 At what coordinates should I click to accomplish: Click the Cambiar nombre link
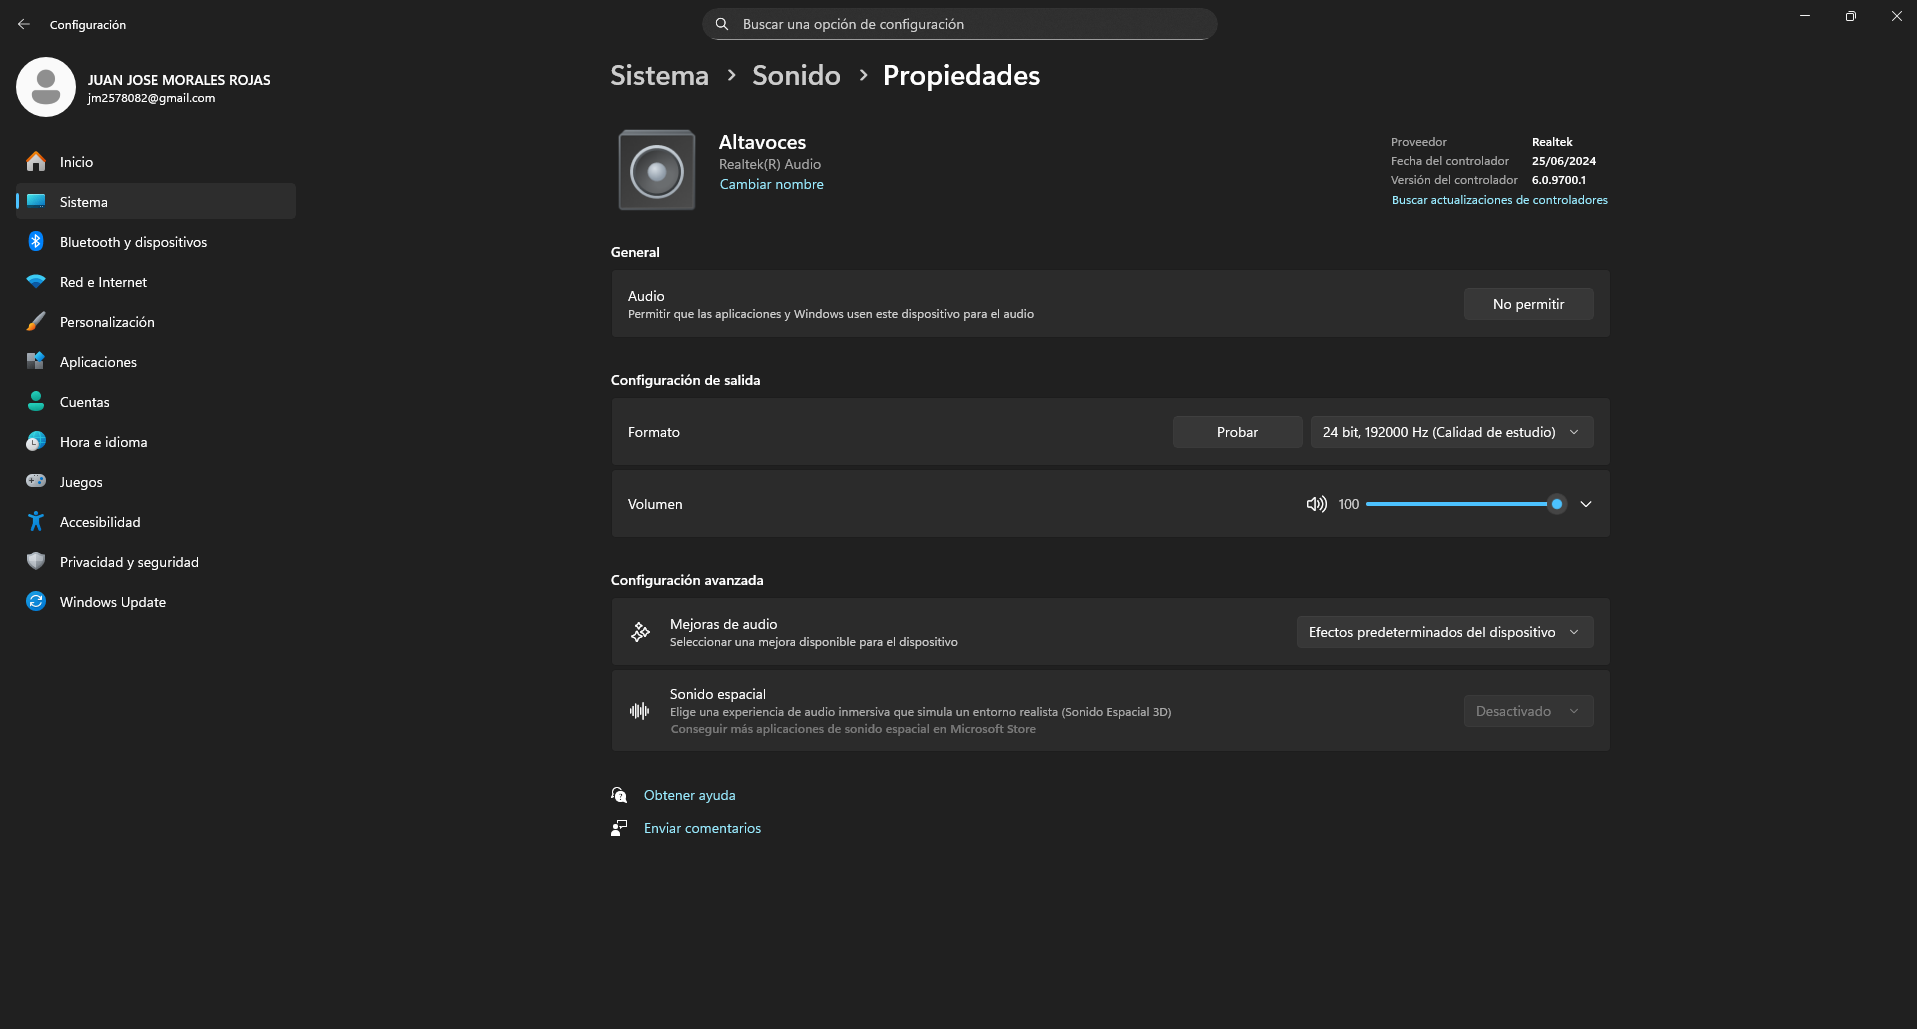(772, 184)
